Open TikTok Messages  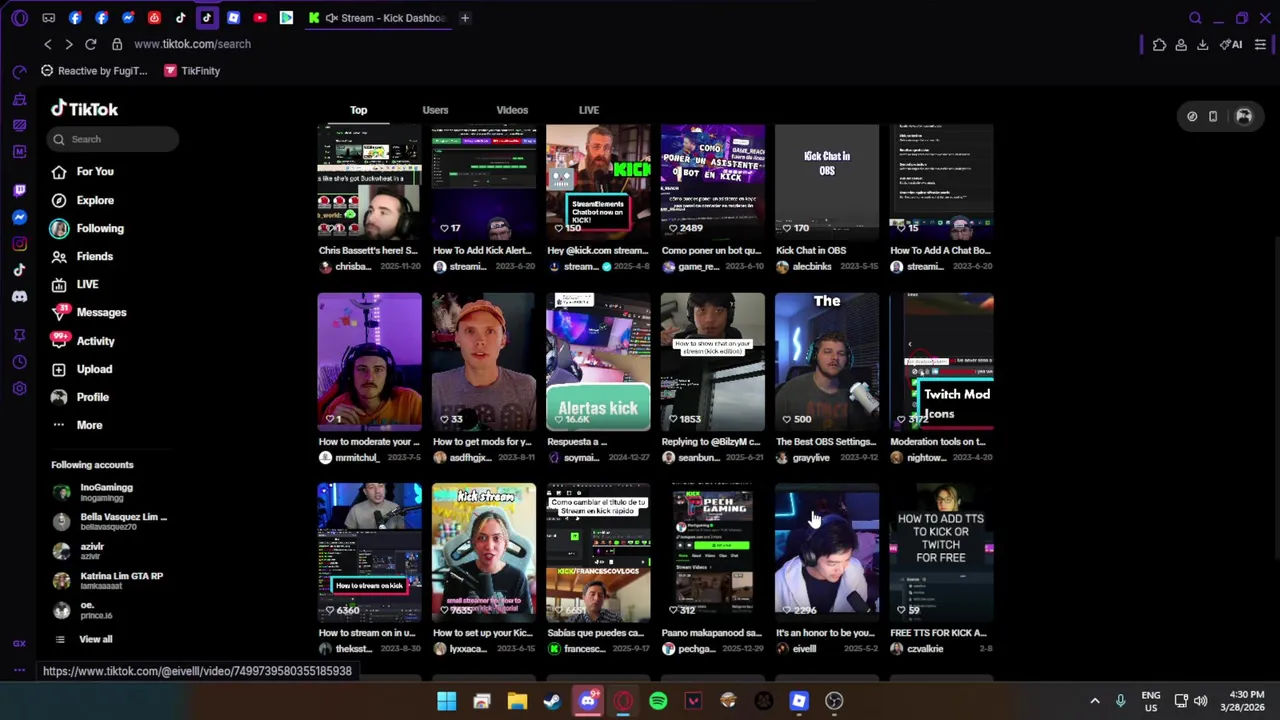[x=89, y=312]
